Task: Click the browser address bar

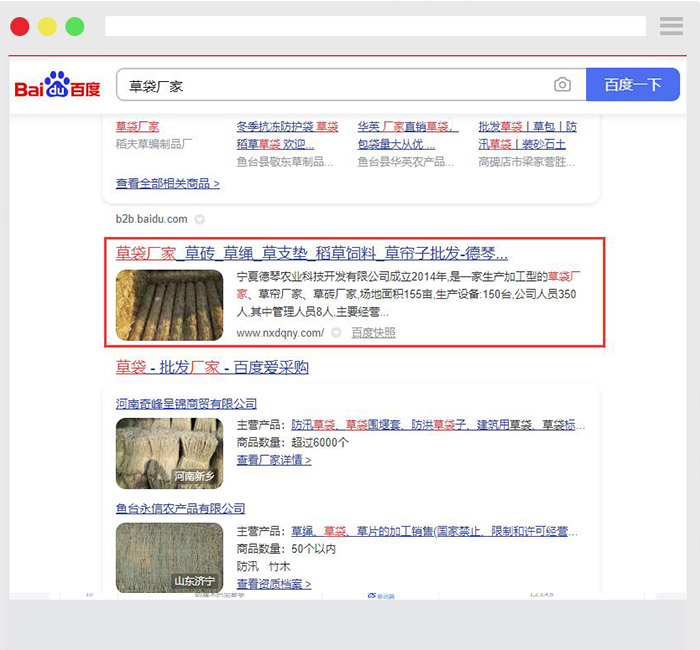Action: 375,26
